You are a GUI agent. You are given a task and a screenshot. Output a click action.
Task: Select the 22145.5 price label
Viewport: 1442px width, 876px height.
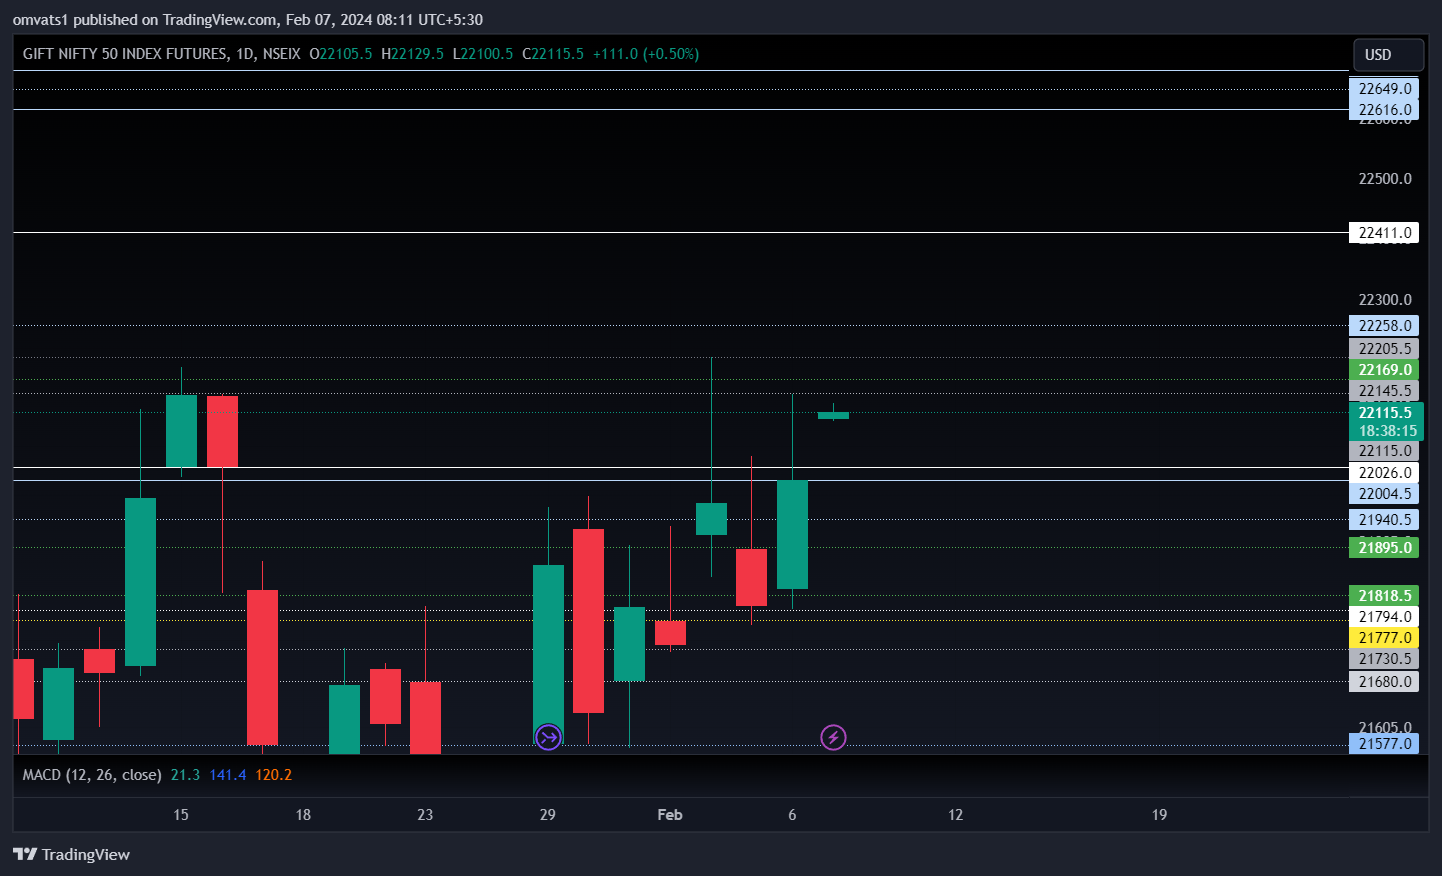[x=1384, y=391]
